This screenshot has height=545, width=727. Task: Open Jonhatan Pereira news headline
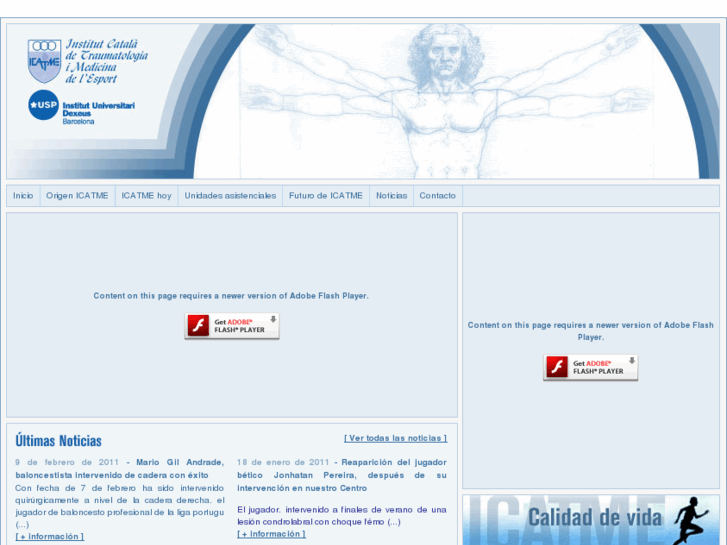coord(342,475)
